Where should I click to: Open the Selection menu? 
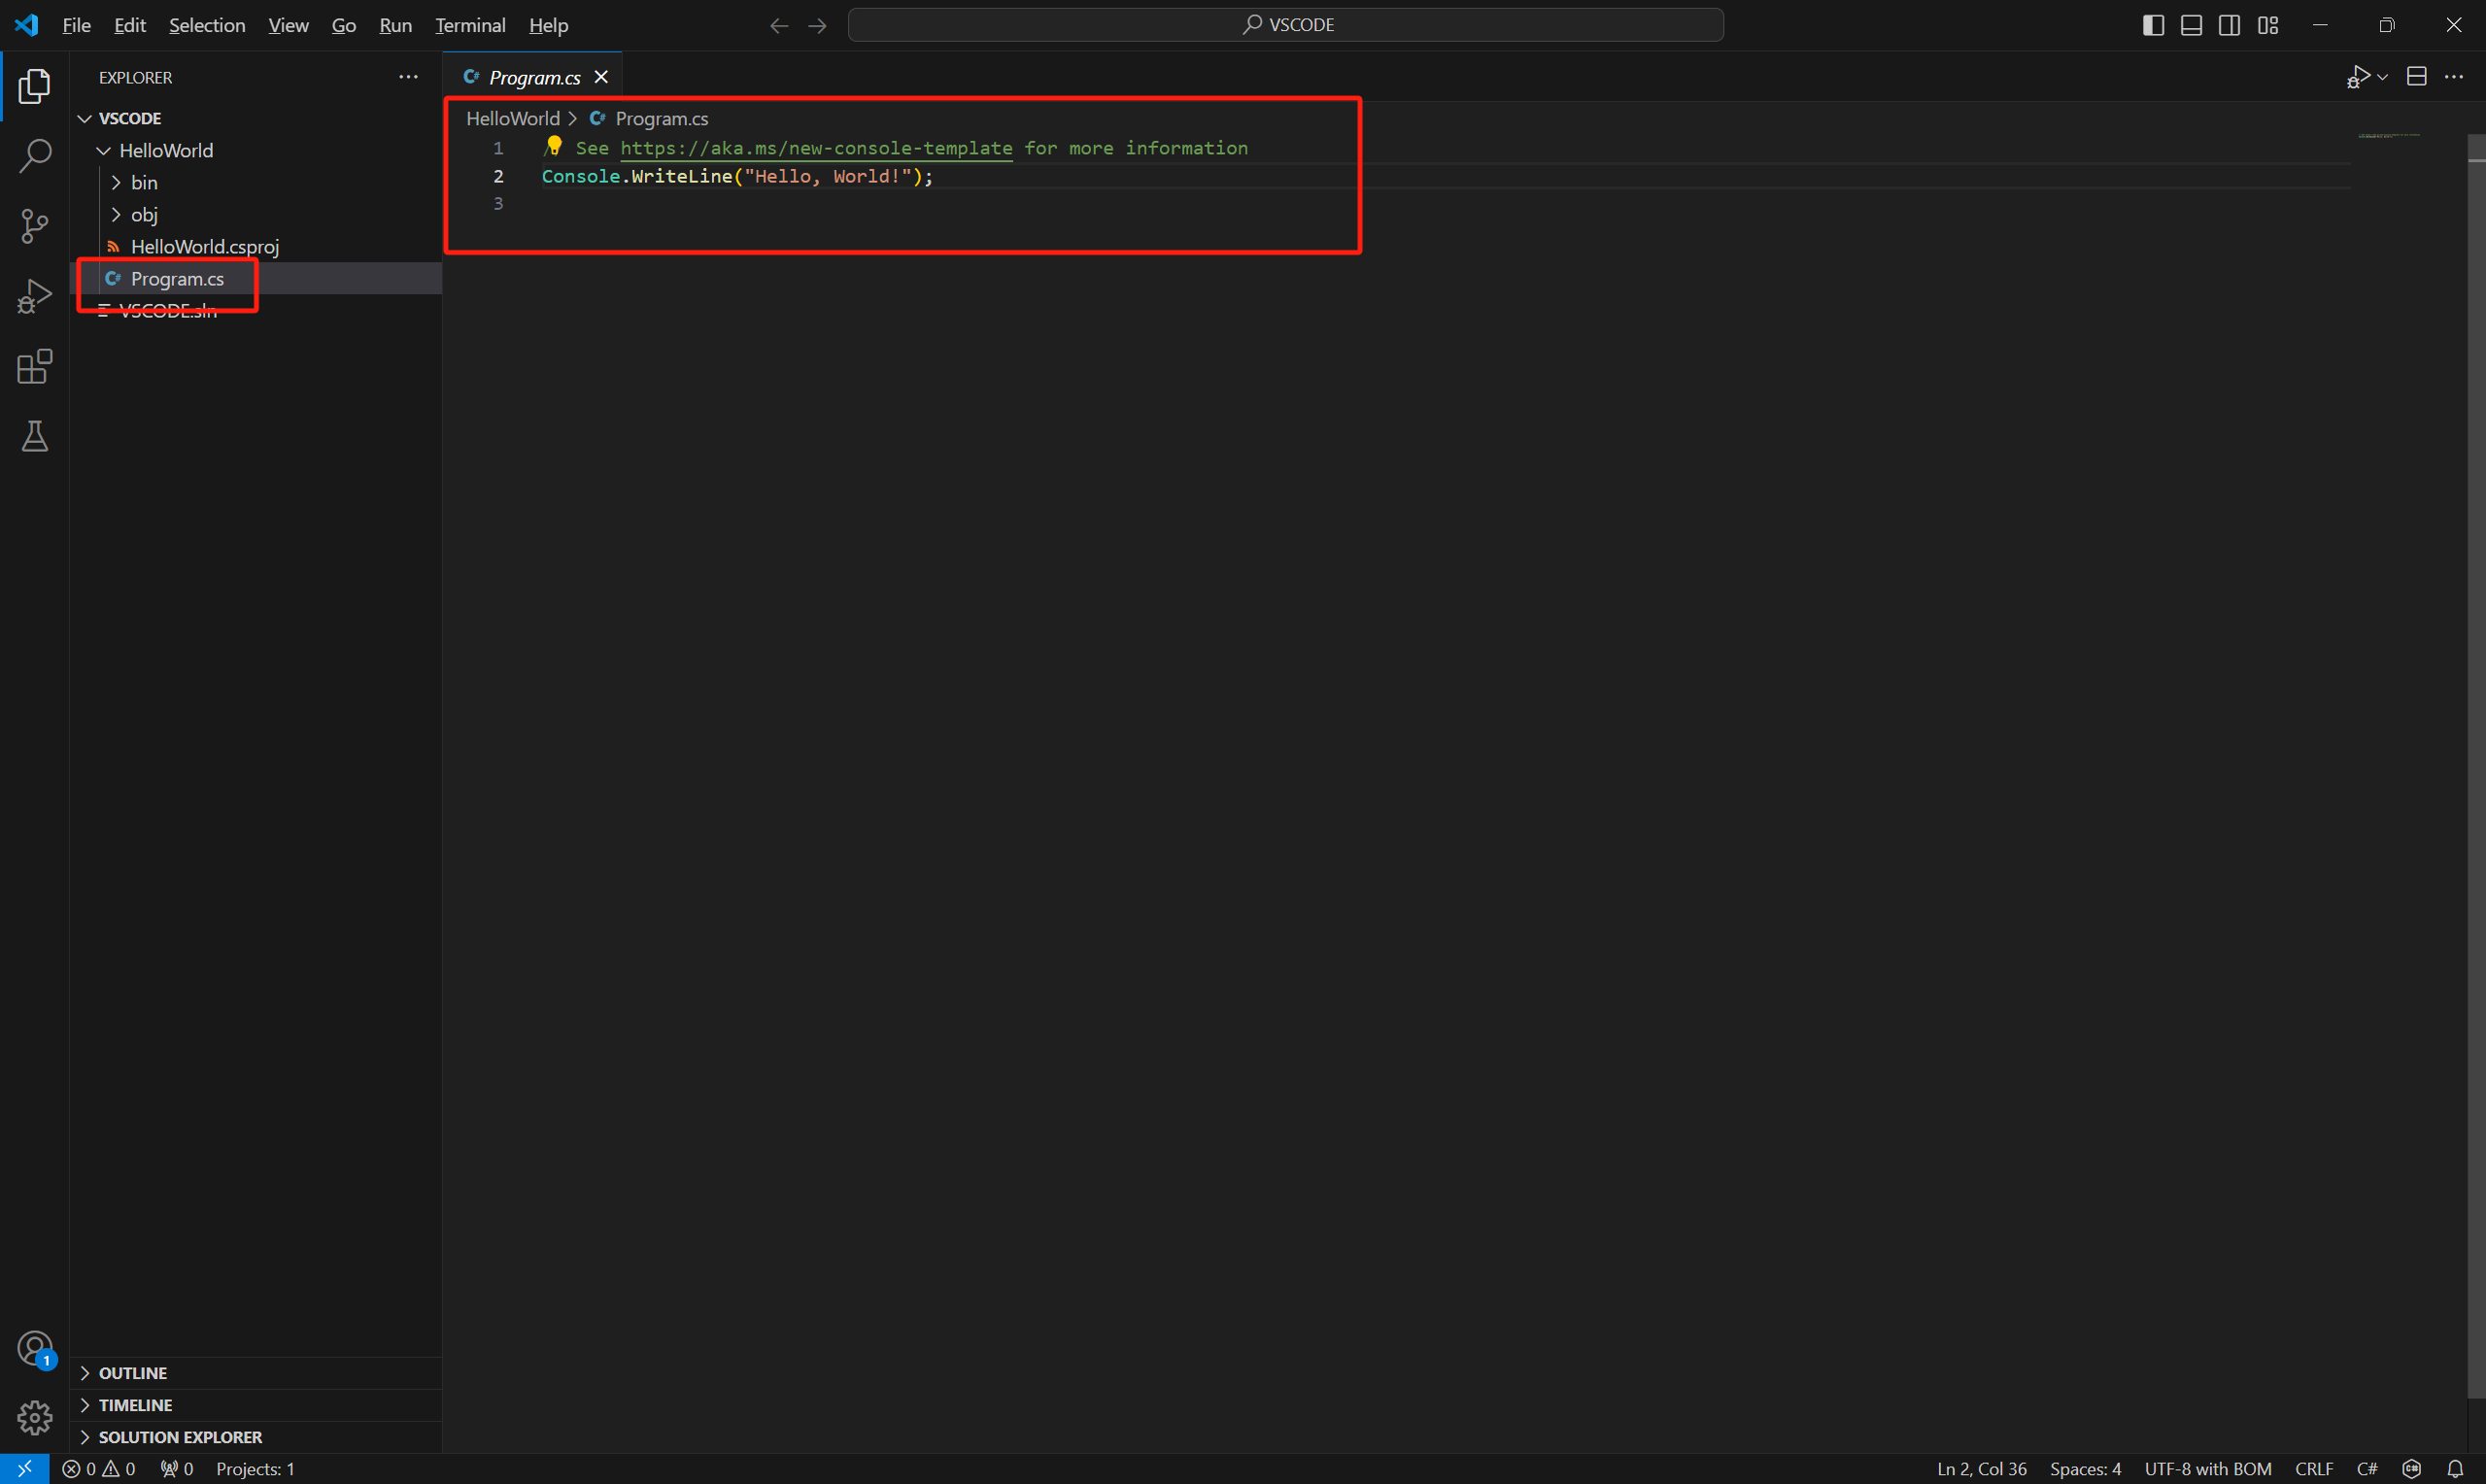[x=207, y=25]
